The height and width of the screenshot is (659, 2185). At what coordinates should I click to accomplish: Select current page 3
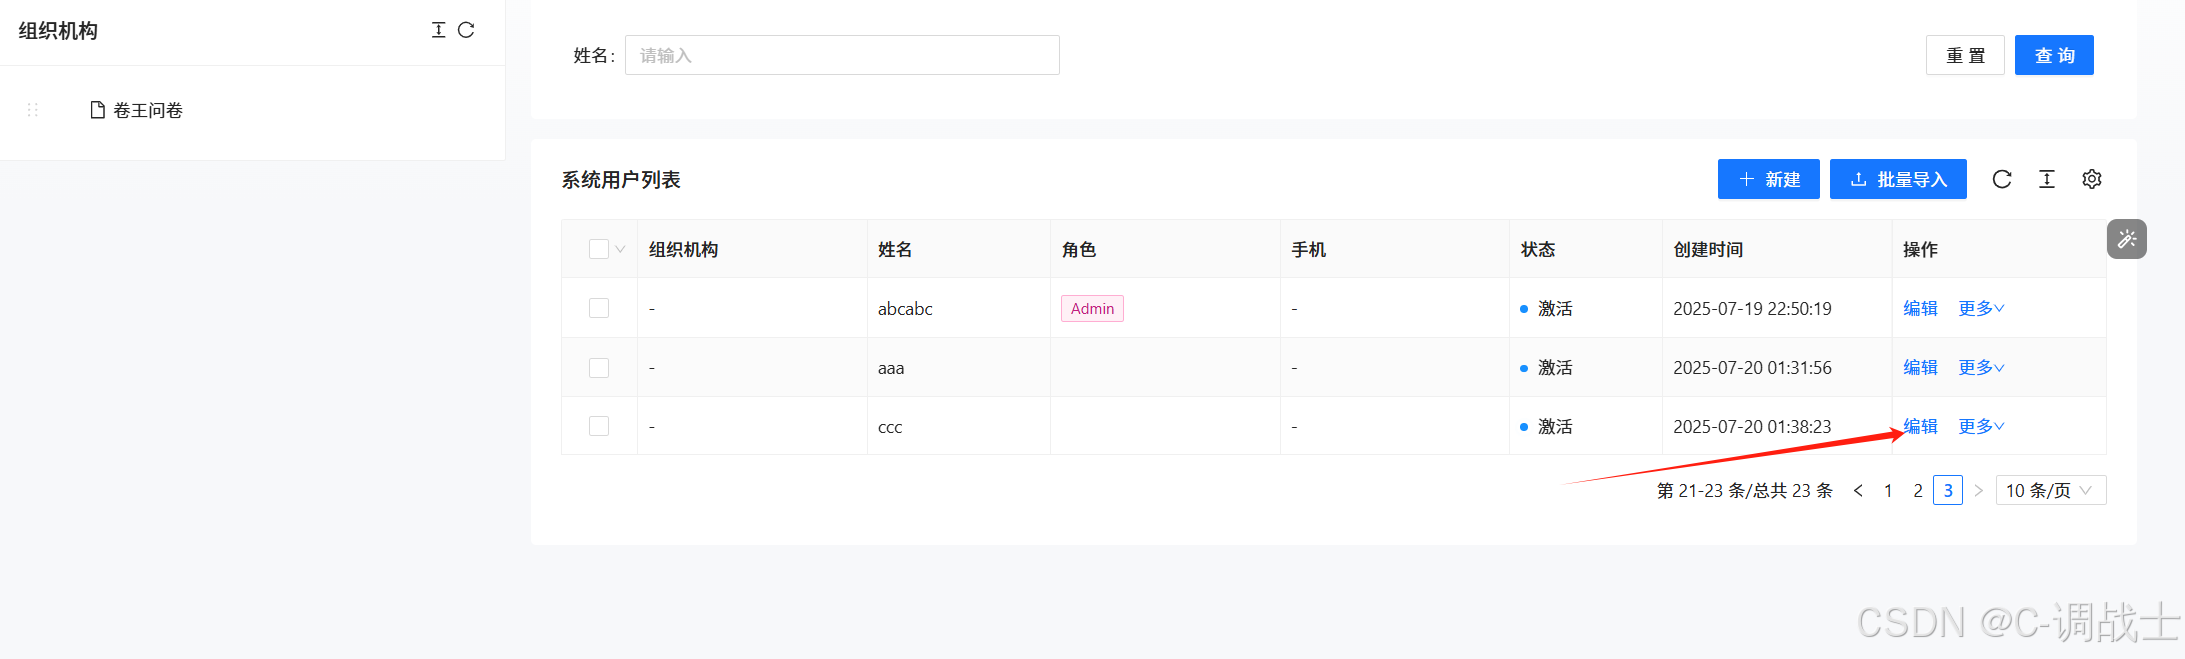coord(1948,490)
